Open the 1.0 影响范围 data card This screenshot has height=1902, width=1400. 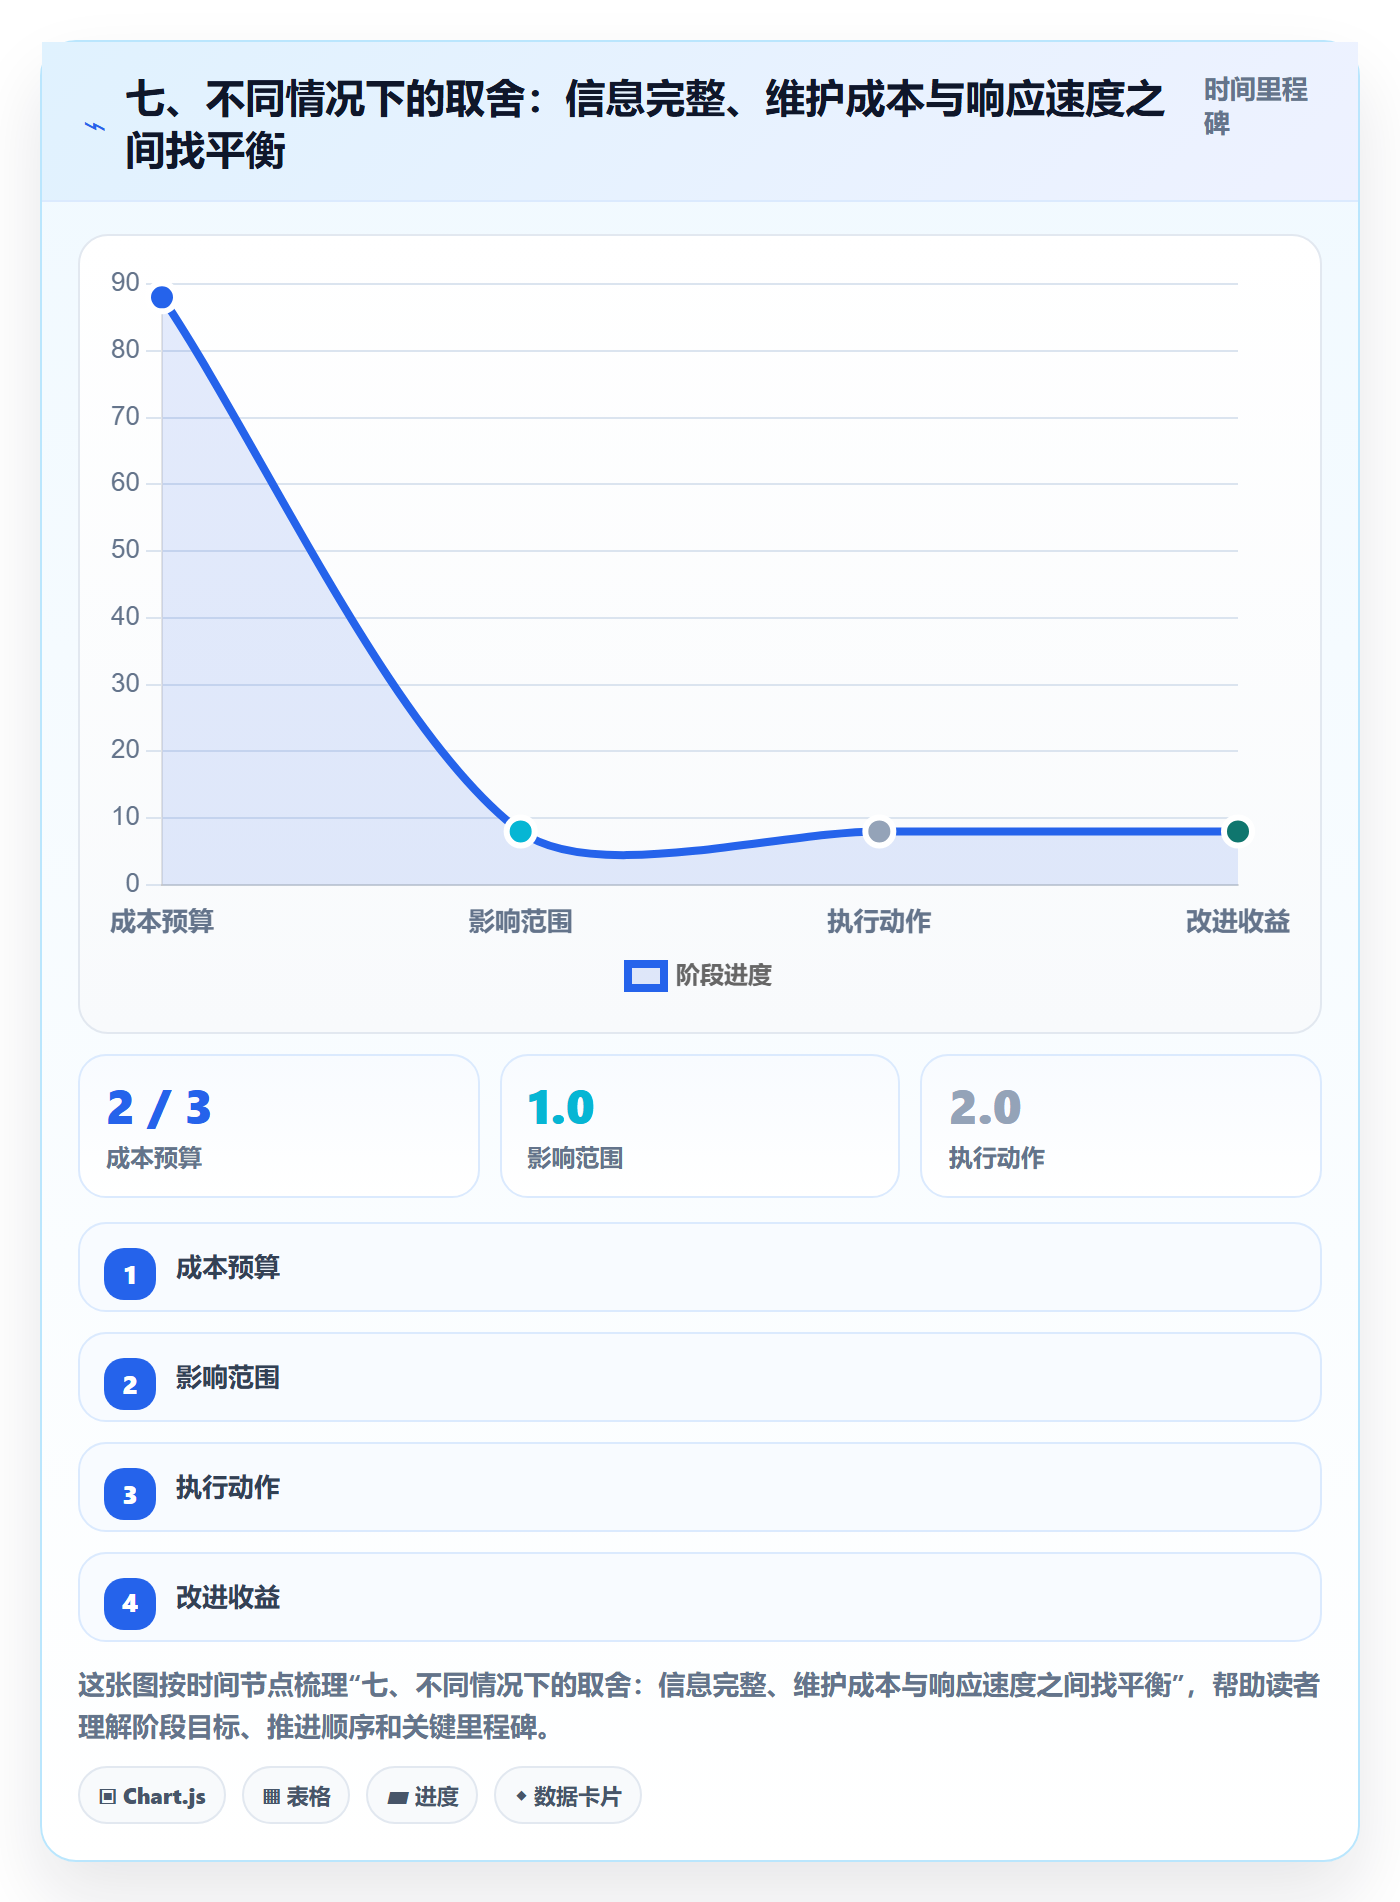(700, 1126)
